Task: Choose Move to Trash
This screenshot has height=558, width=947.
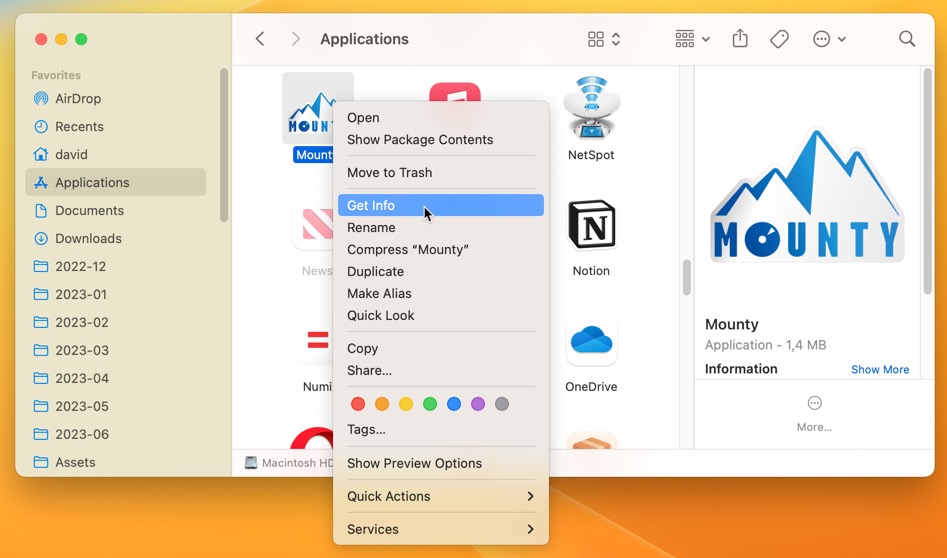Action: [441, 173]
